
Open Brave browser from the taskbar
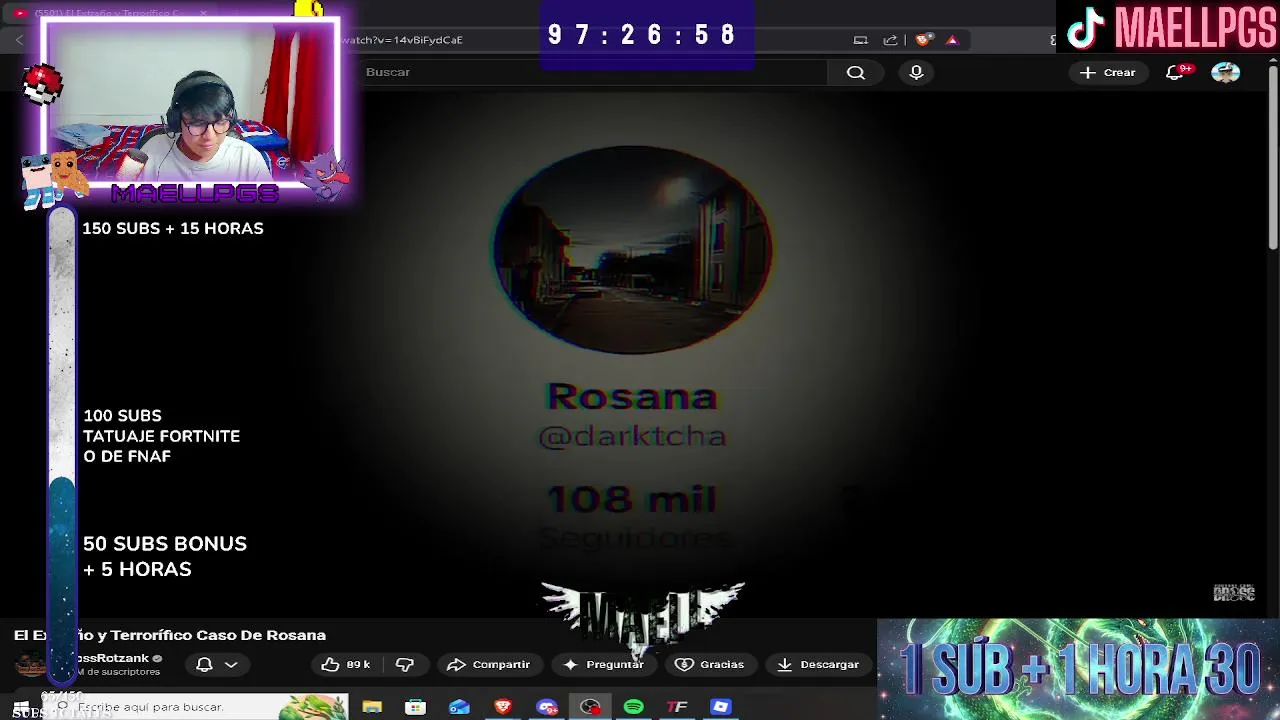(x=503, y=707)
